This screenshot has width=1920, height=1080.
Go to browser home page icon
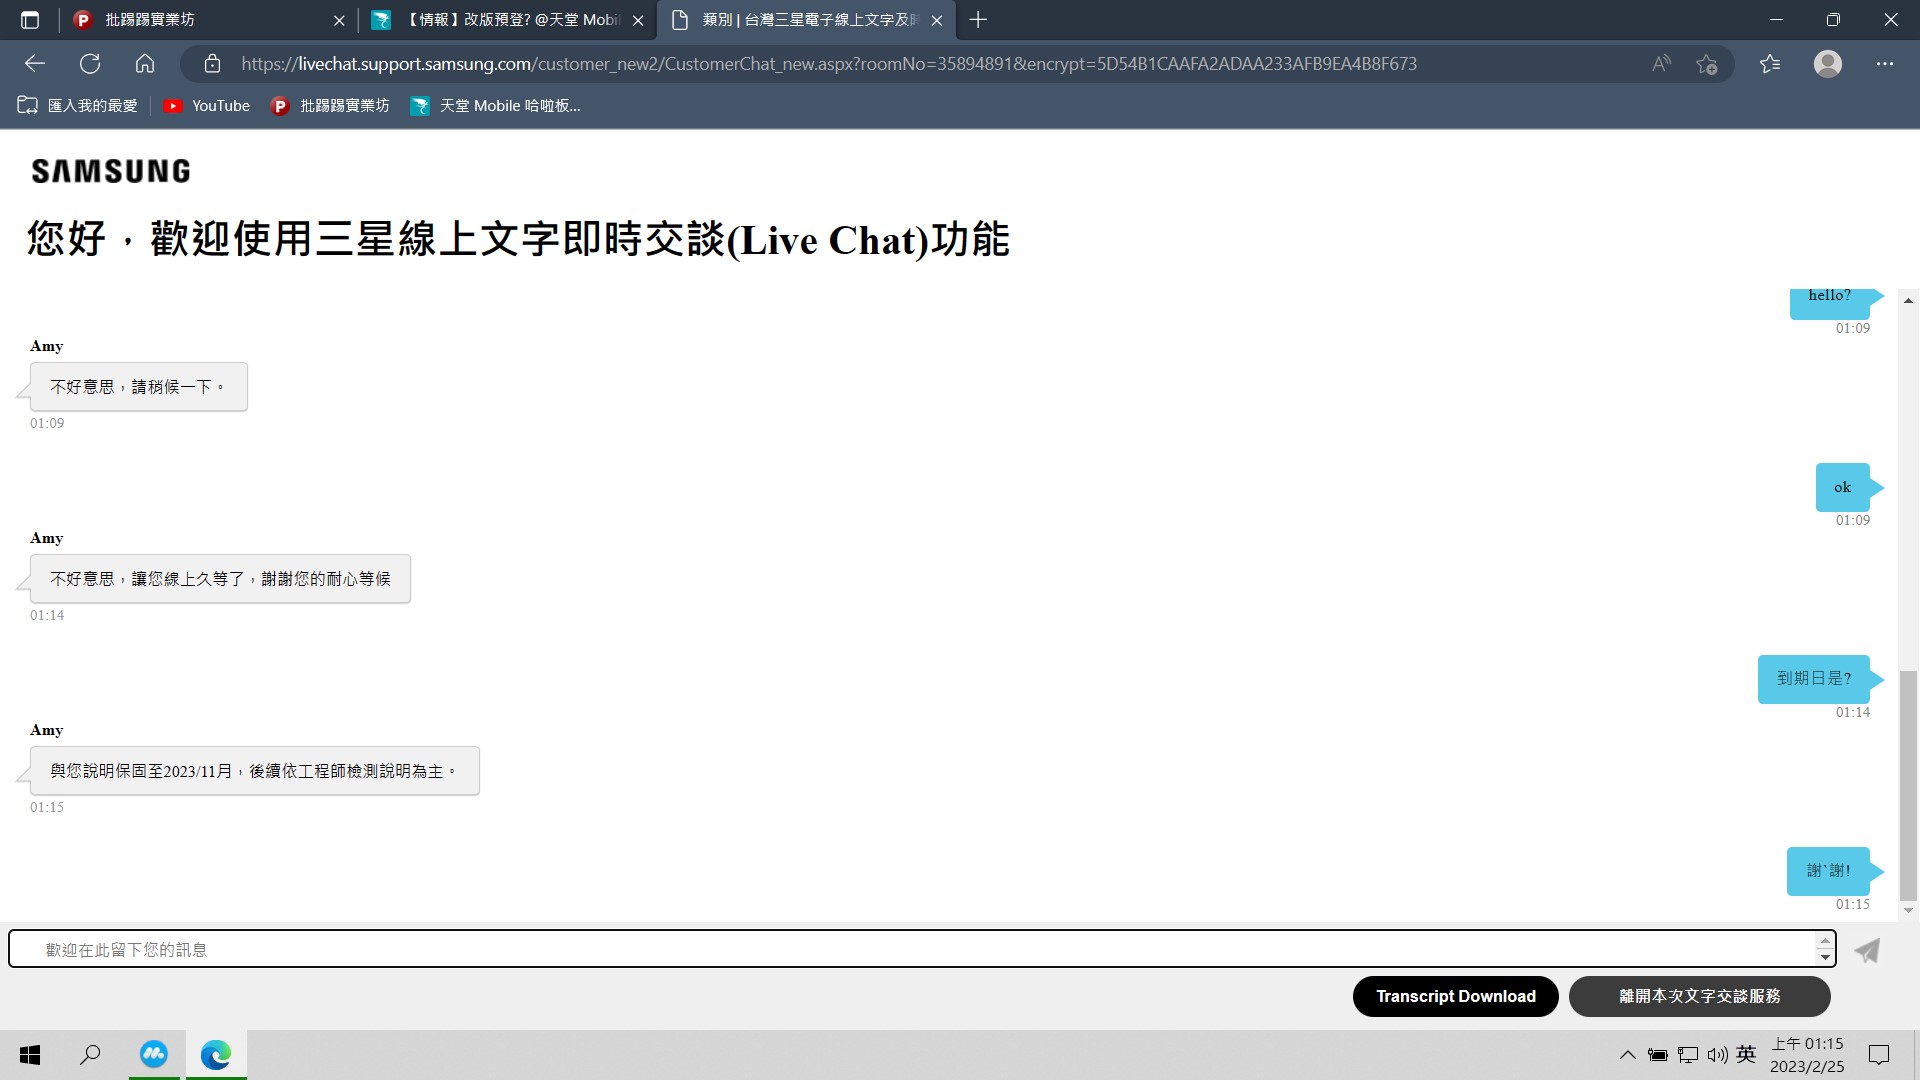pos(145,64)
